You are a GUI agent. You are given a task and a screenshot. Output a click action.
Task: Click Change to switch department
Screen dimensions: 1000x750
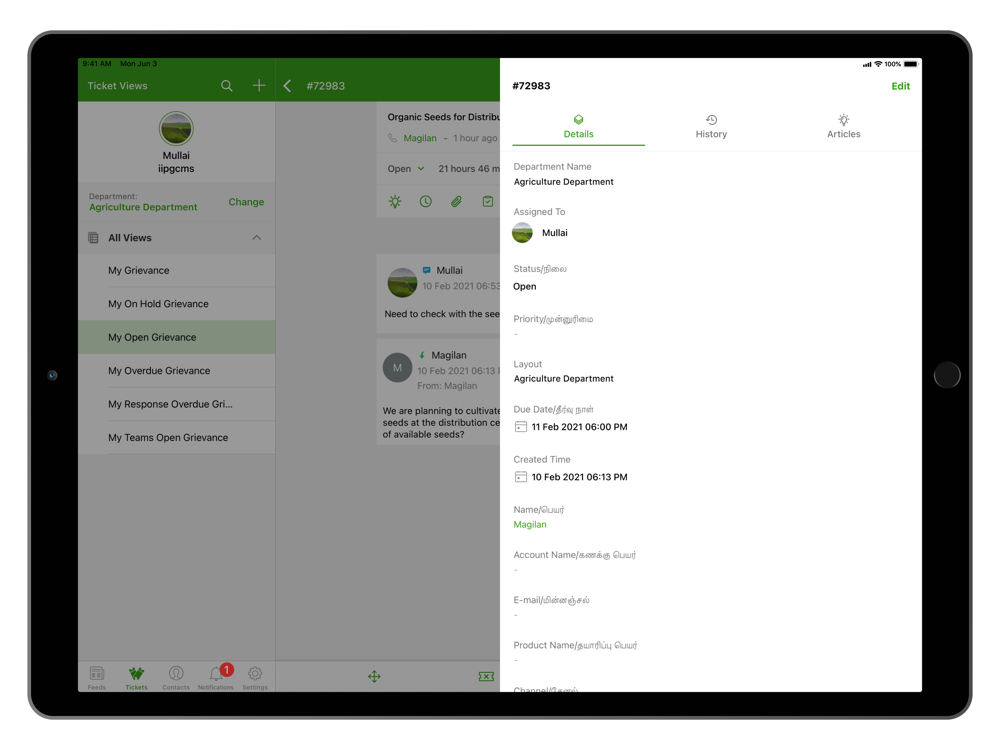coord(246,202)
